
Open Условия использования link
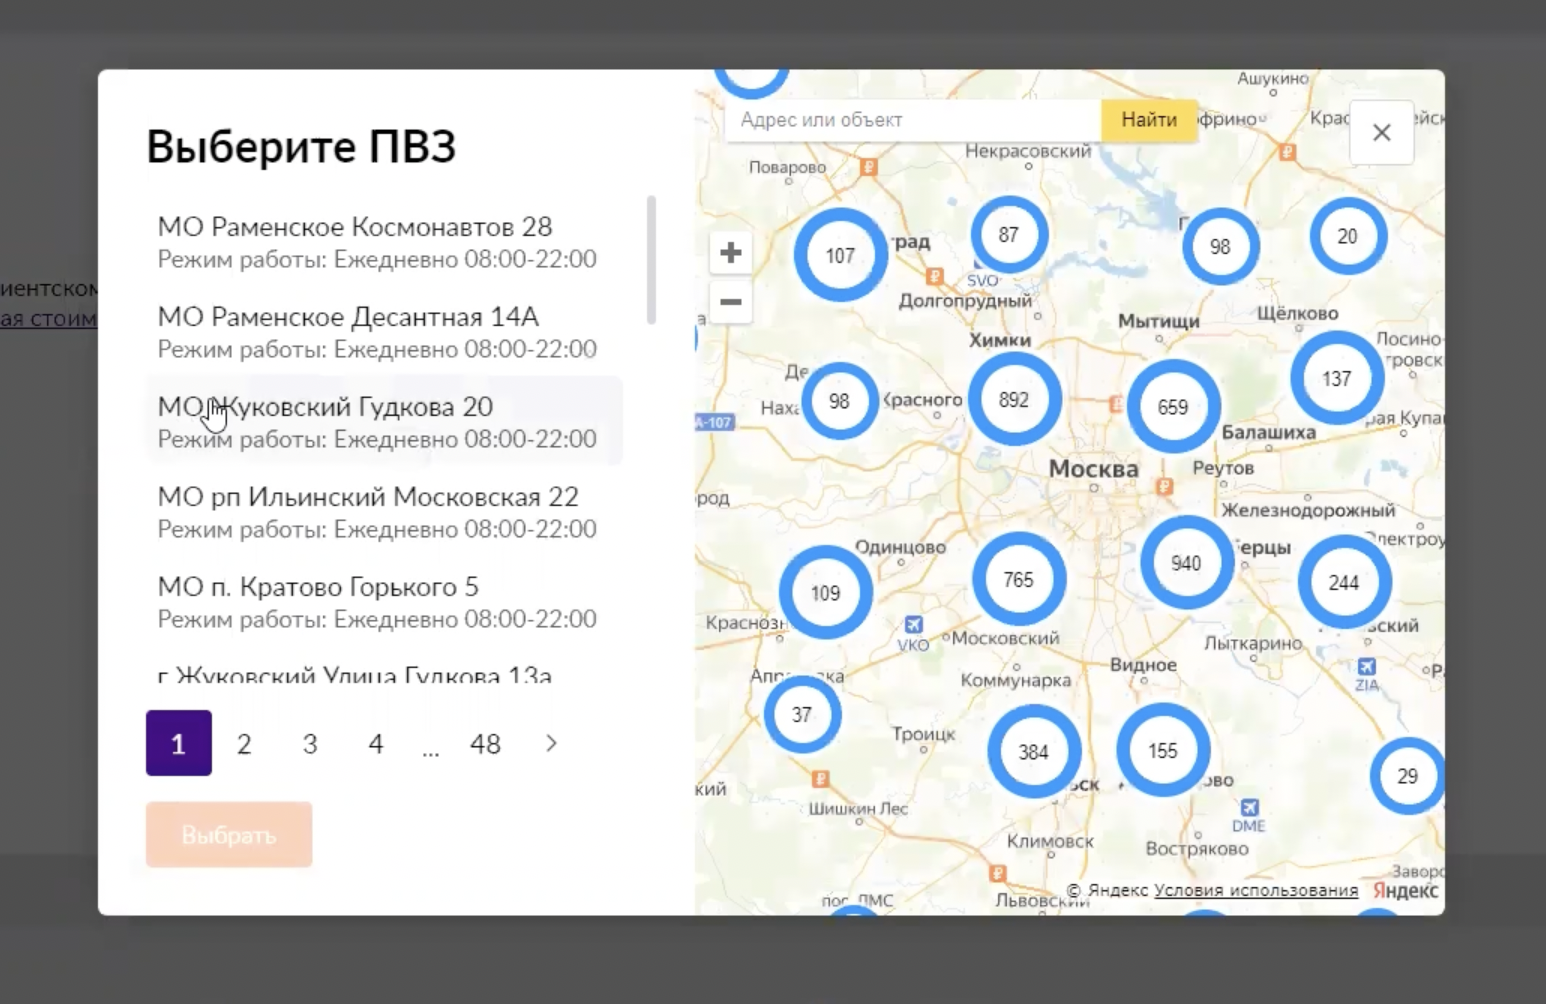(1256, 890)
